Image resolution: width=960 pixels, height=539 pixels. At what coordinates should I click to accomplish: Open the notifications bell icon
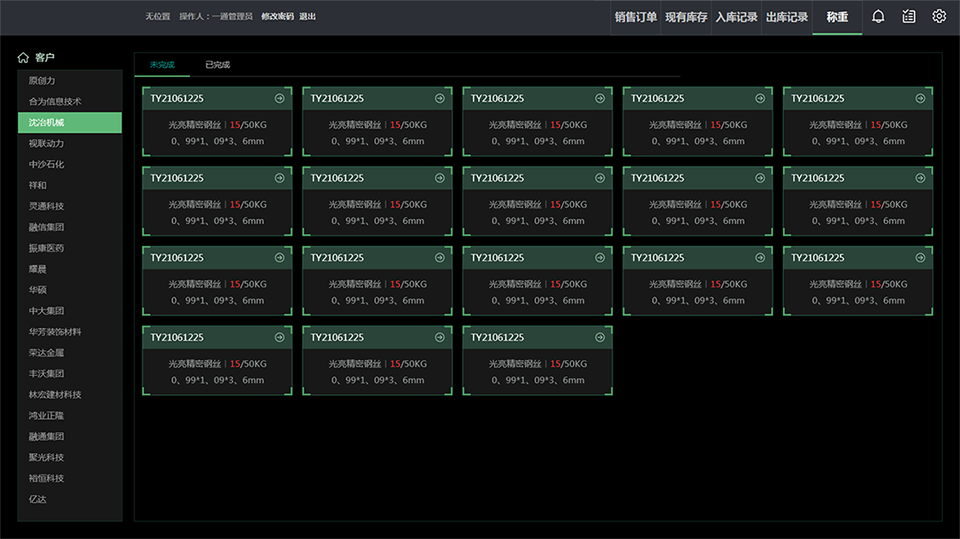point(878,17)
